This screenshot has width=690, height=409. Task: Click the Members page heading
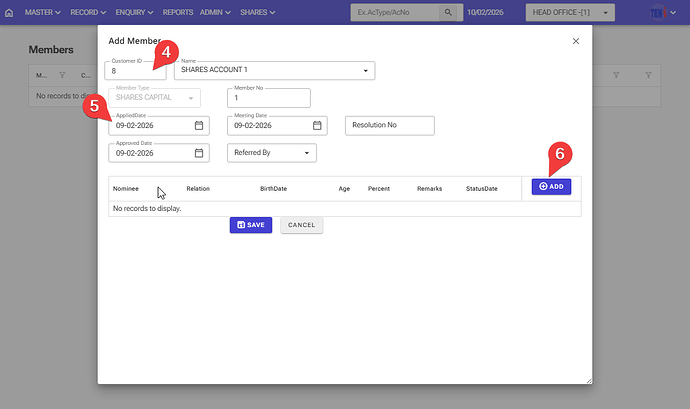coord(51,50)
